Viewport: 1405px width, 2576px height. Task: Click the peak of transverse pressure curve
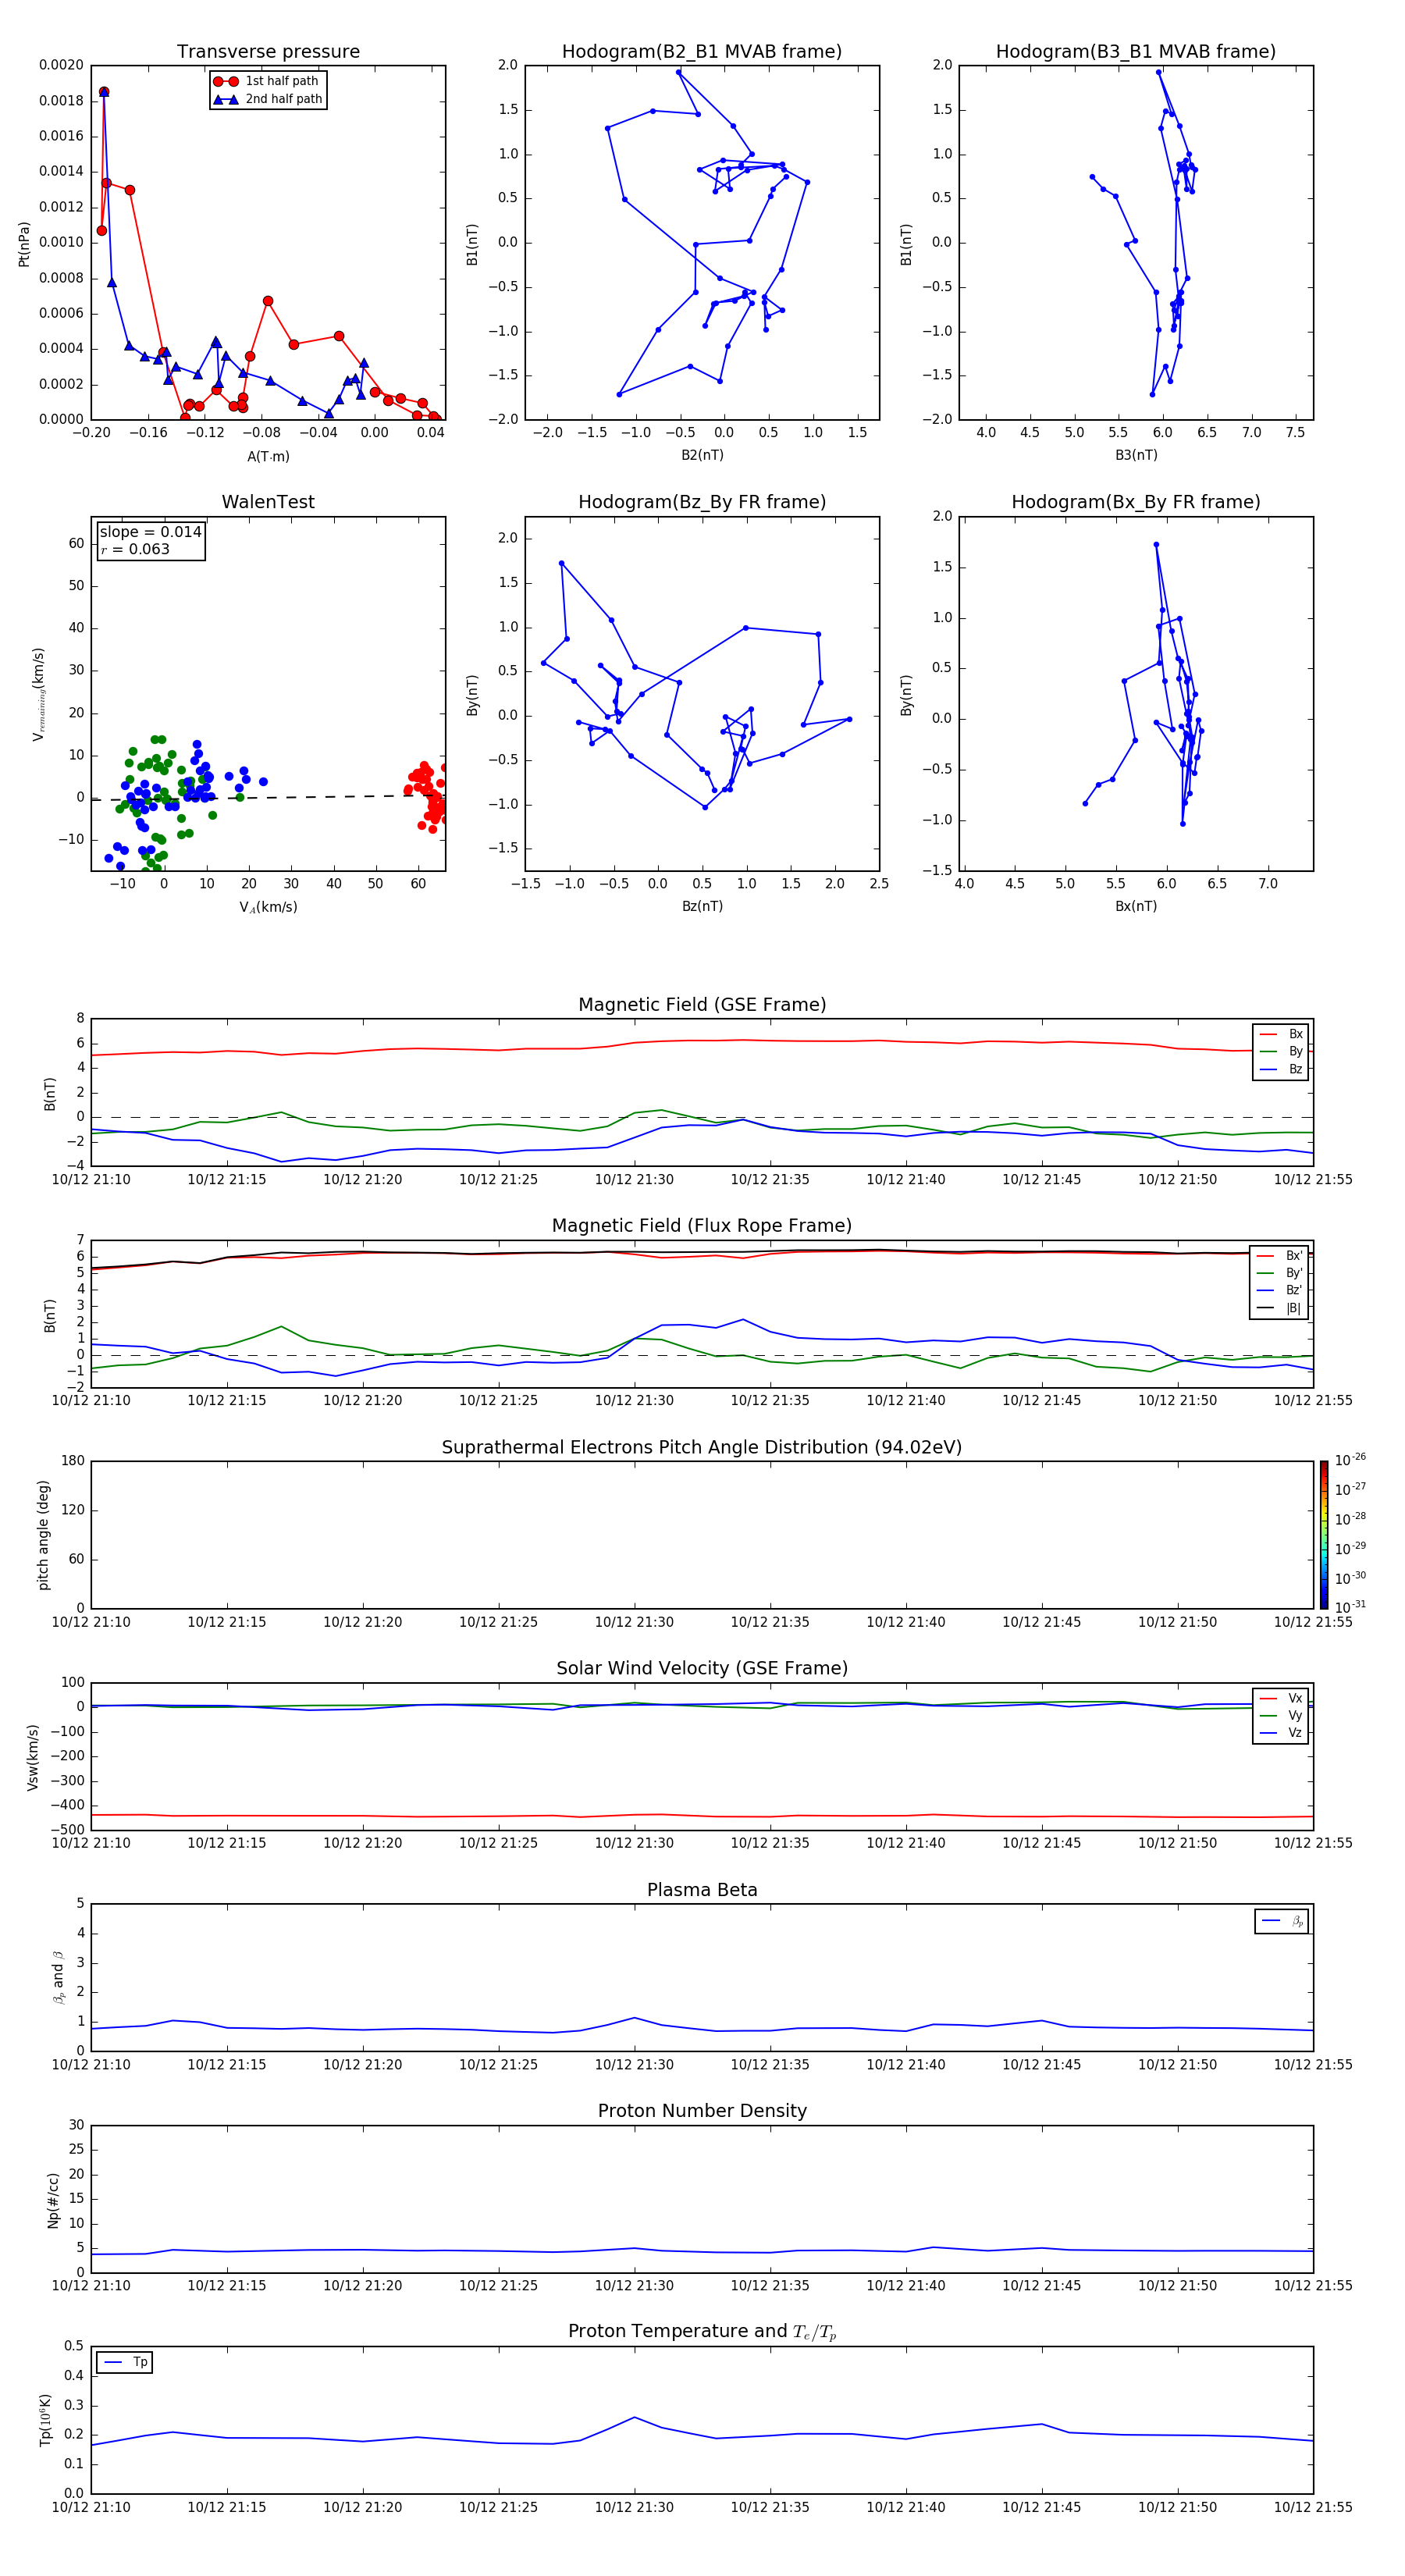104,91
